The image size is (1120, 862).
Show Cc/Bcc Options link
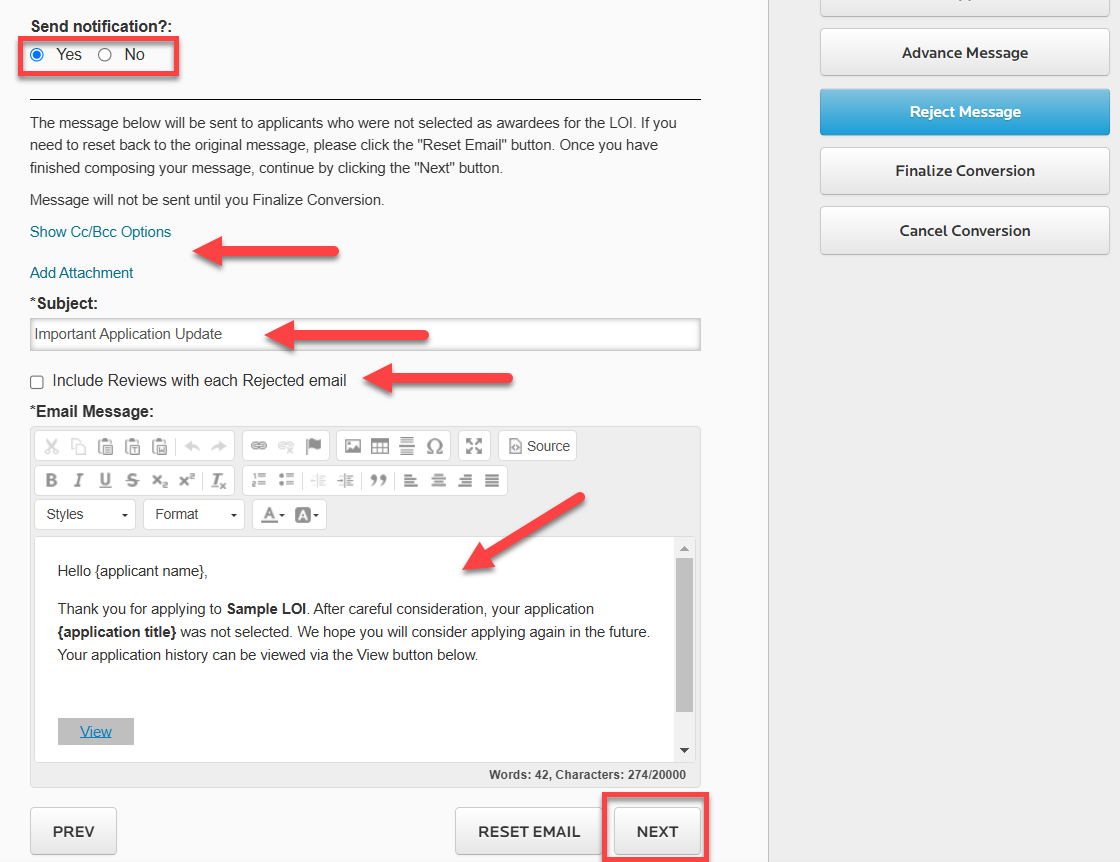[x=100, y=231]
